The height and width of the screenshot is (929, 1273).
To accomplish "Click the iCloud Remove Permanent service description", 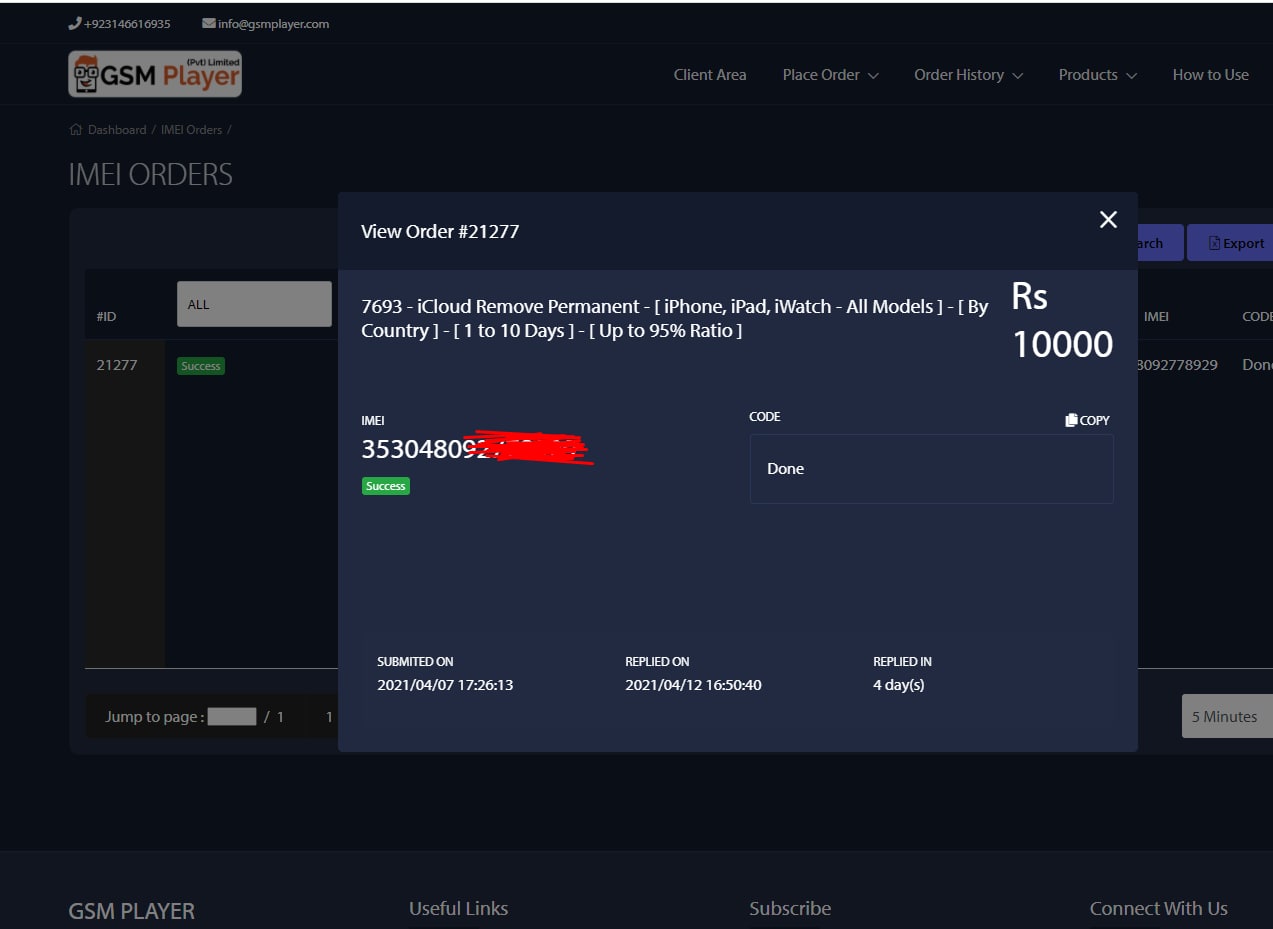I will pyautogui.click(x=675, y=318).
